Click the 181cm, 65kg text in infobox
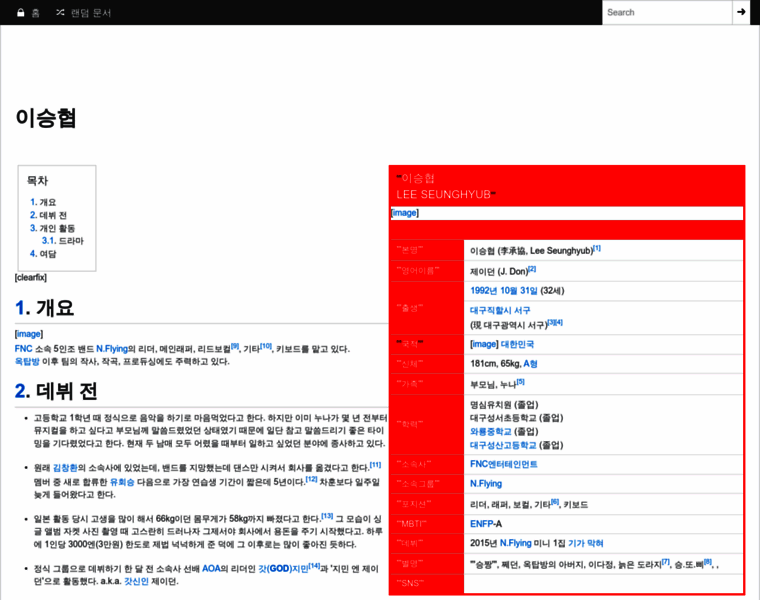760x600 pixels. pos(495,363)
